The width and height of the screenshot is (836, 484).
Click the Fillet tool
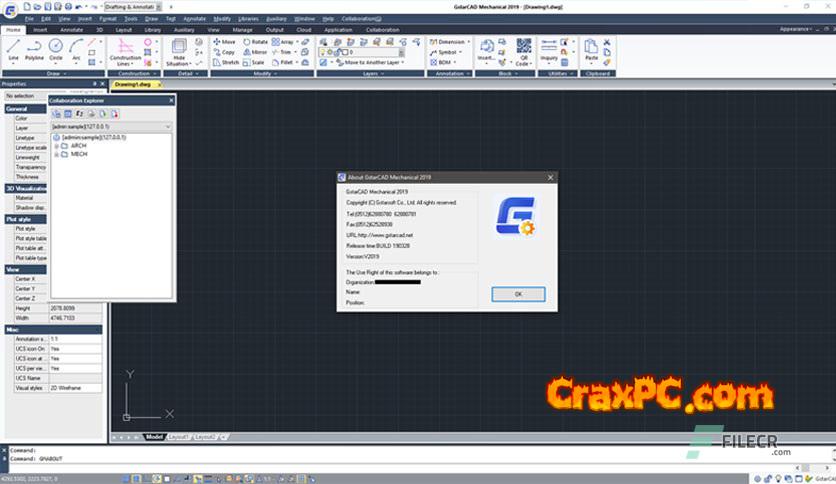pos(283,62)
